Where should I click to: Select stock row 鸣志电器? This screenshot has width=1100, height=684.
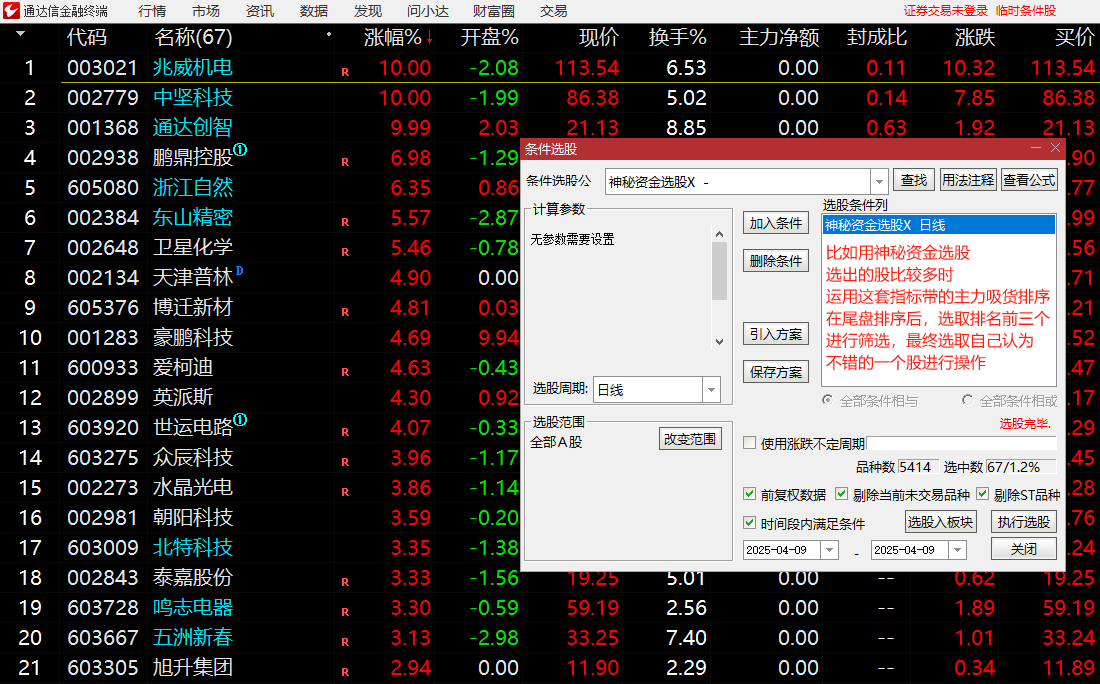coord(192,608)
